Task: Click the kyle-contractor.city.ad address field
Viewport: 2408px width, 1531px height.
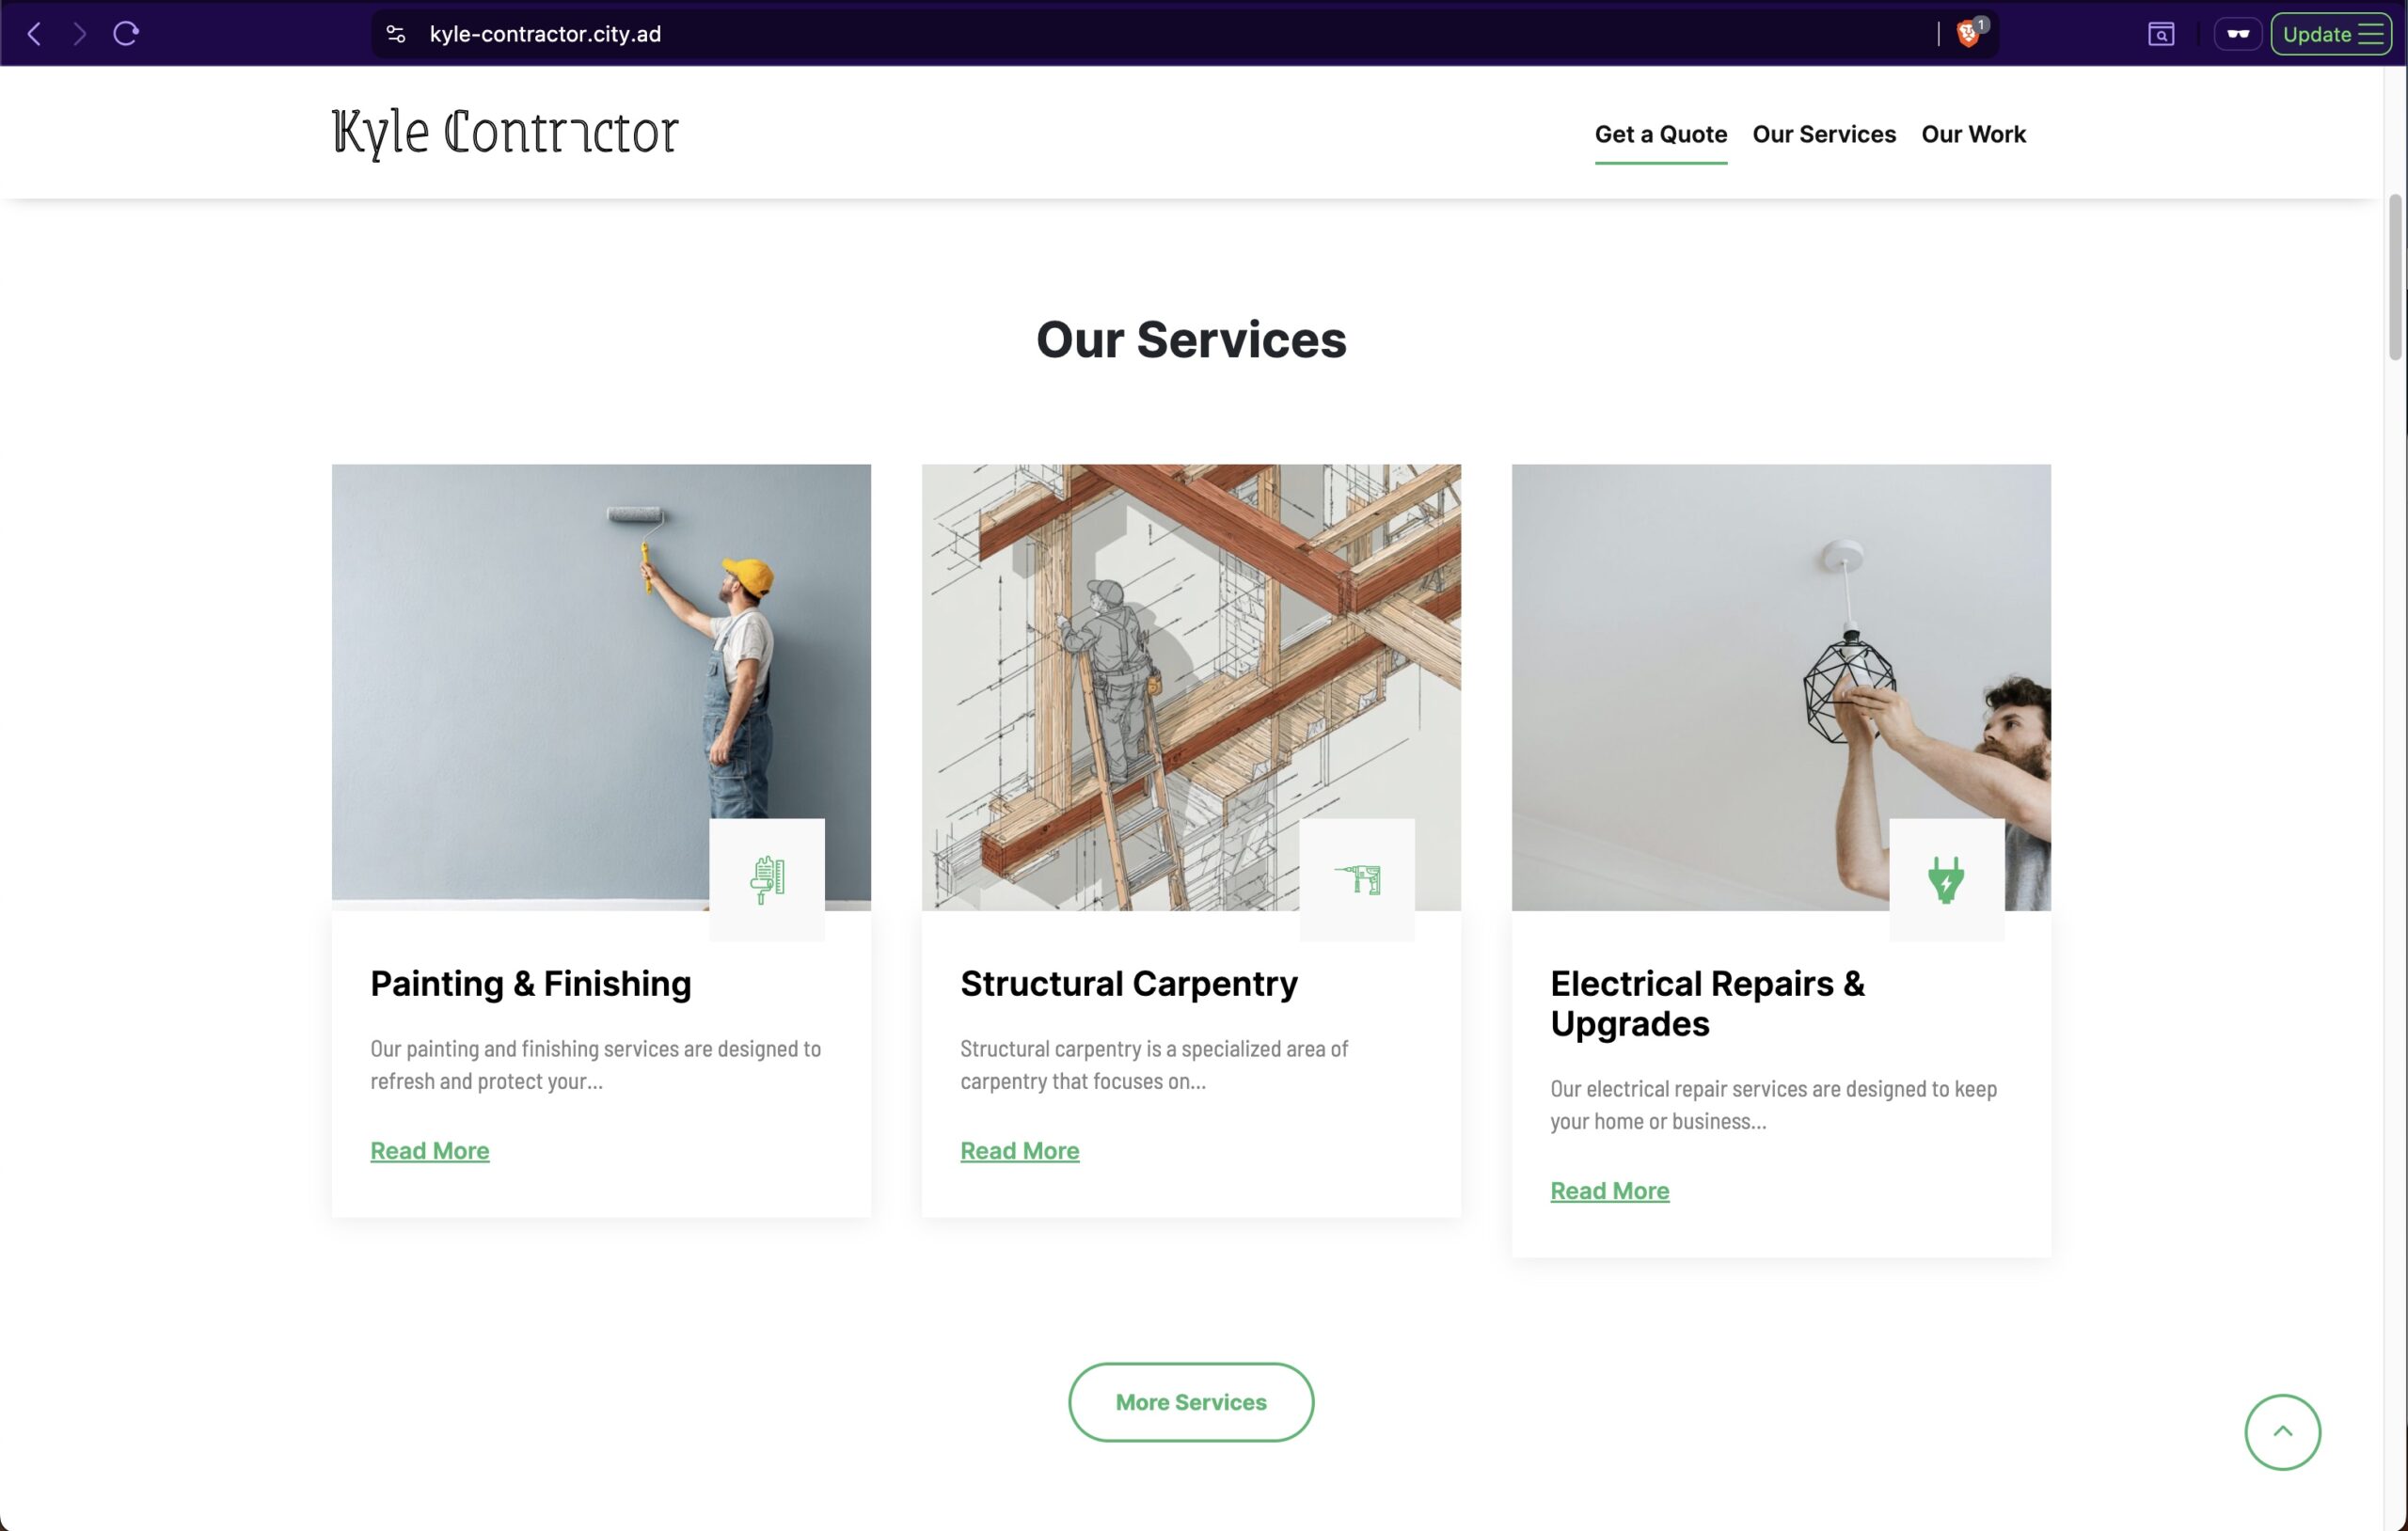Action: (1150, 34)
